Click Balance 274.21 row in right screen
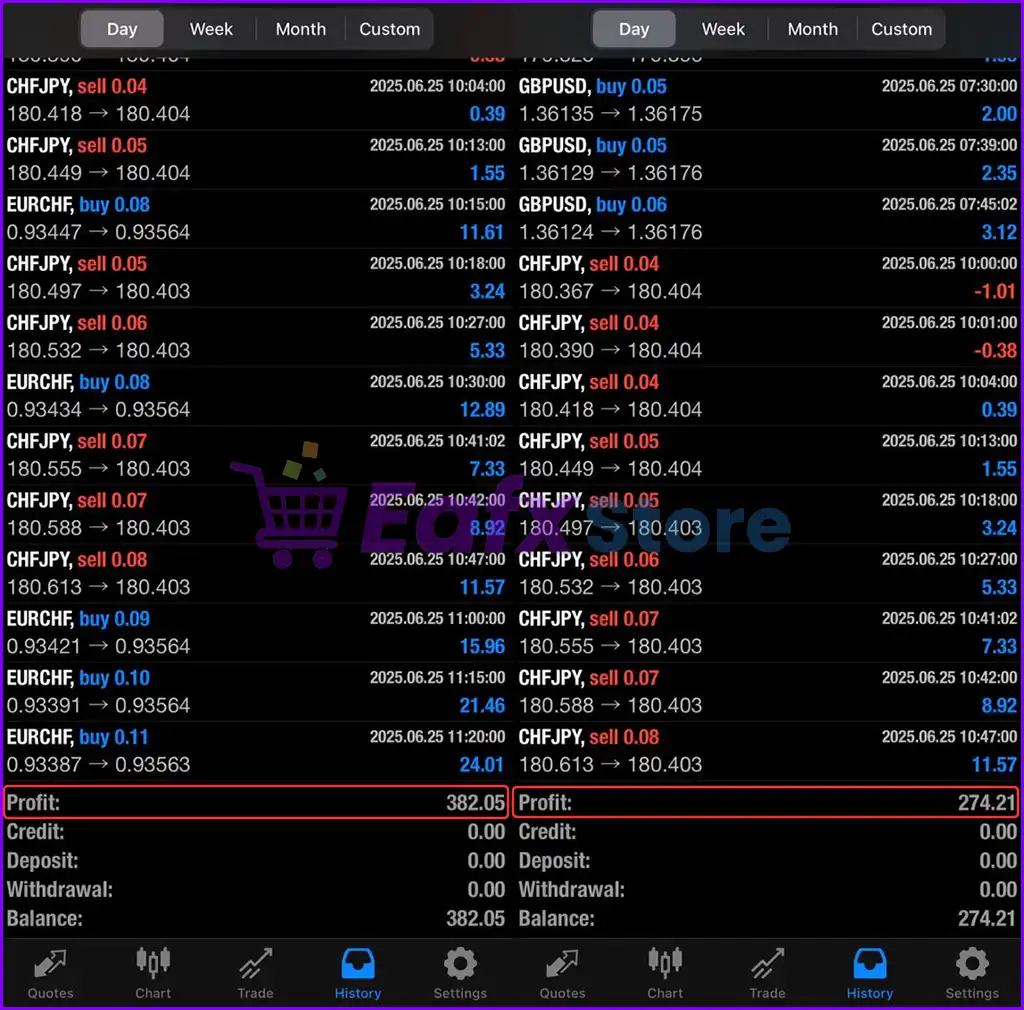 pos(768,919)
